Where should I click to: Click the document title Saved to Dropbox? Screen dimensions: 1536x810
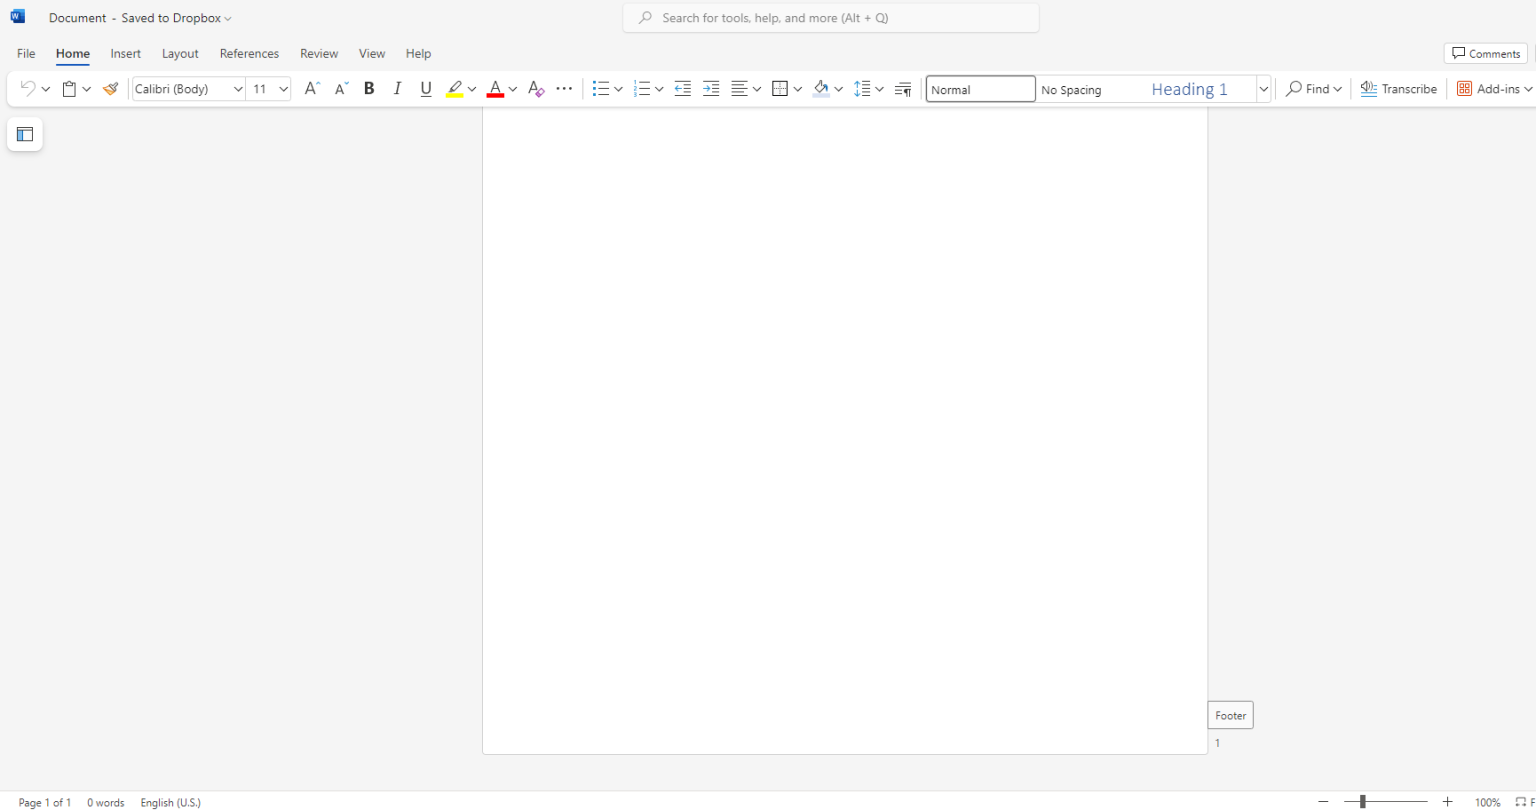coord(140,18)
